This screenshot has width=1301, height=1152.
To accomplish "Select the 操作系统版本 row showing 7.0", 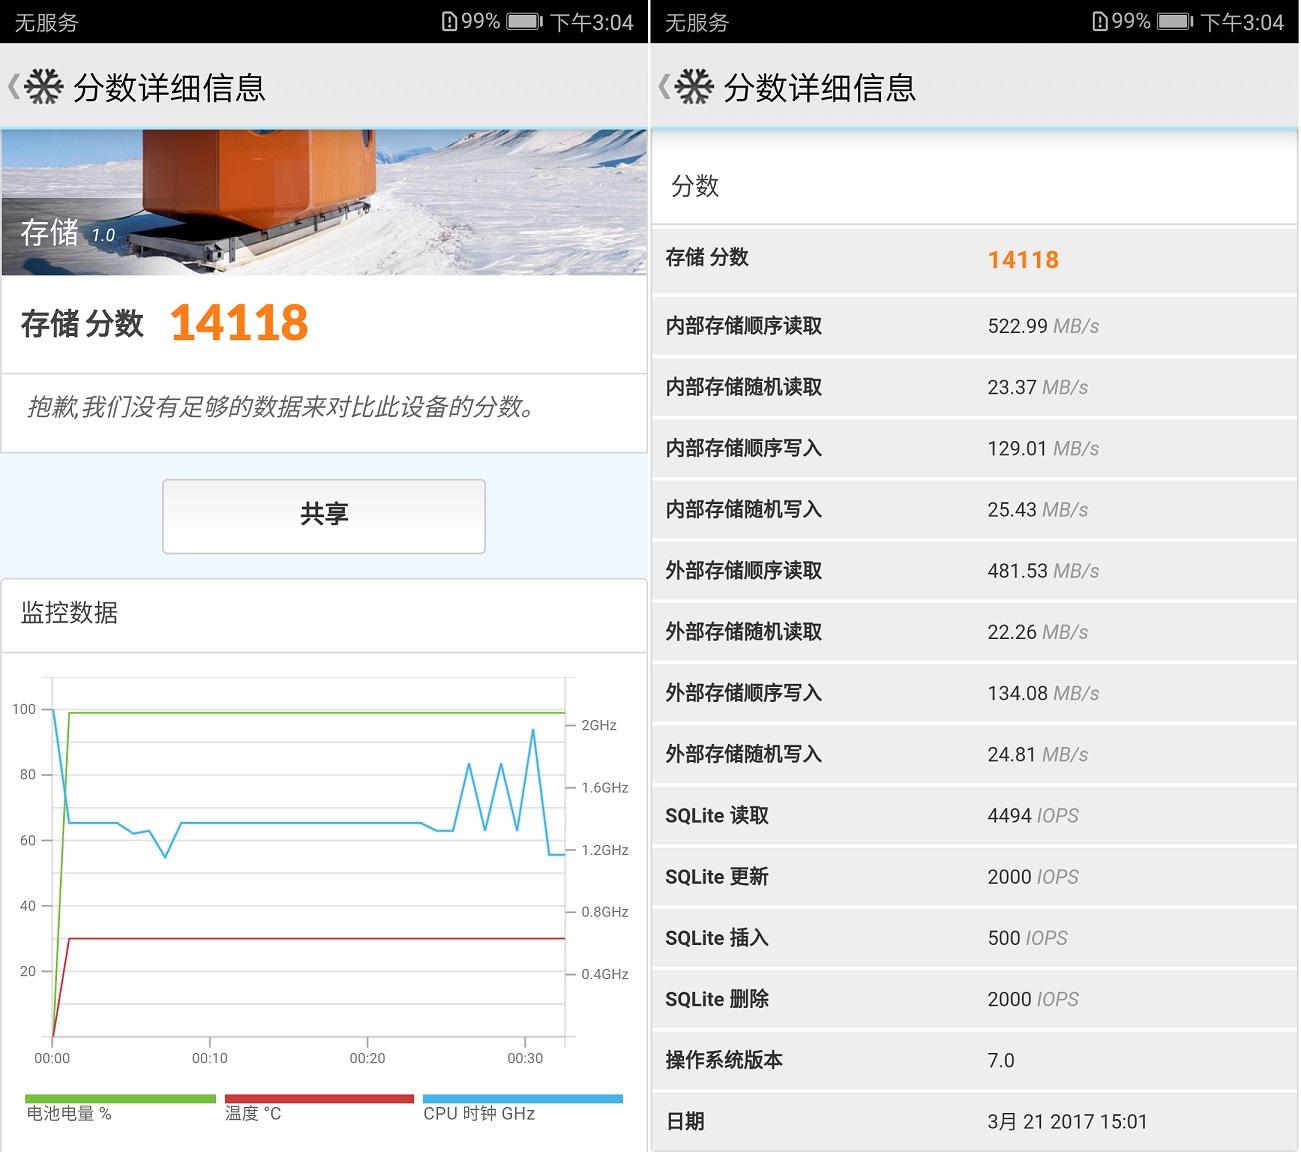I will [975, 1060].
